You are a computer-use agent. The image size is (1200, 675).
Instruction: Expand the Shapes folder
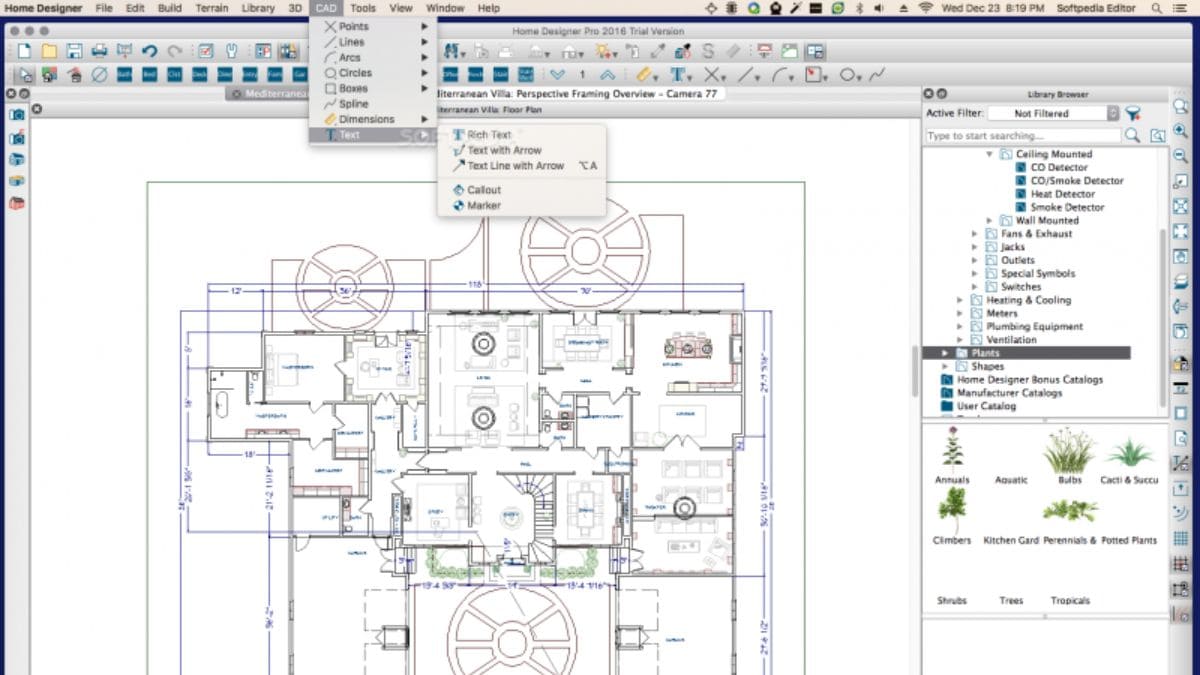pyautogui.click(x=945, y=366)
